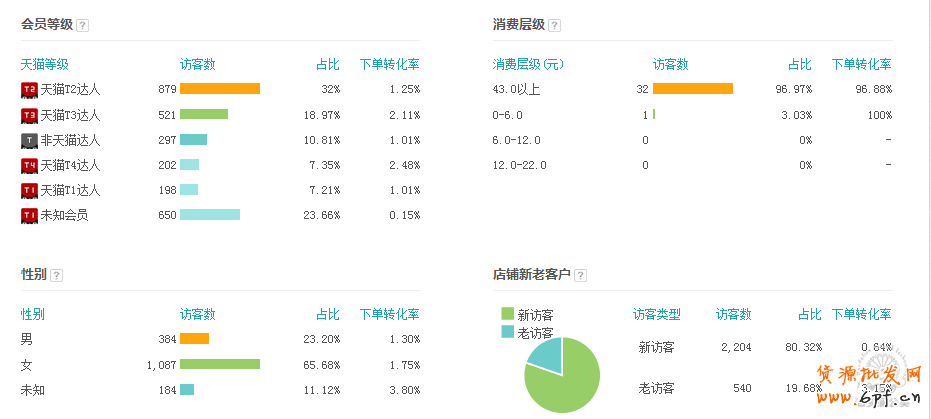The width and height of the screenshot is (931, 419).
Task: Click the help icon beside 会员等级
Action: click(x=82, y=25)
